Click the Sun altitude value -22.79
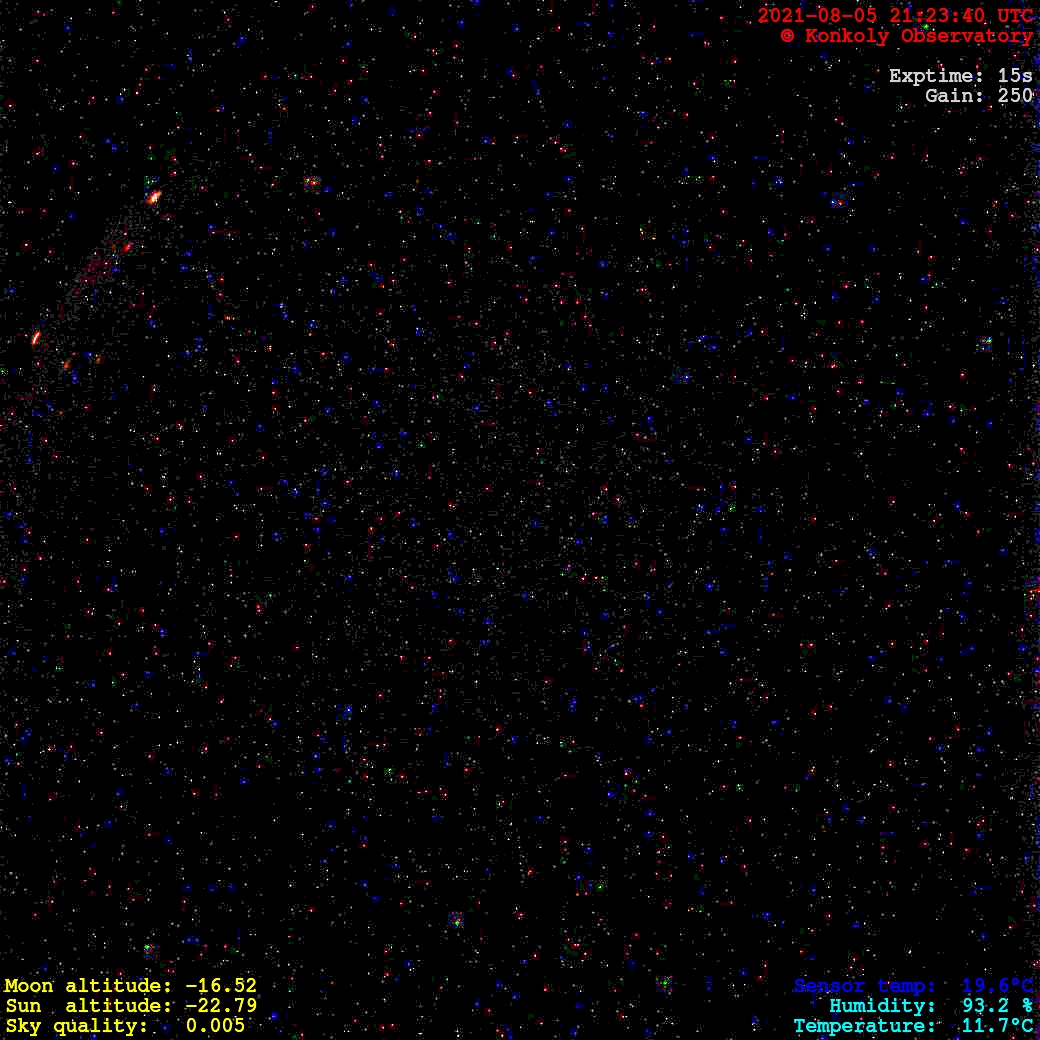This screenshot has width=1040, height=1040. click(x=220, y=1006)
